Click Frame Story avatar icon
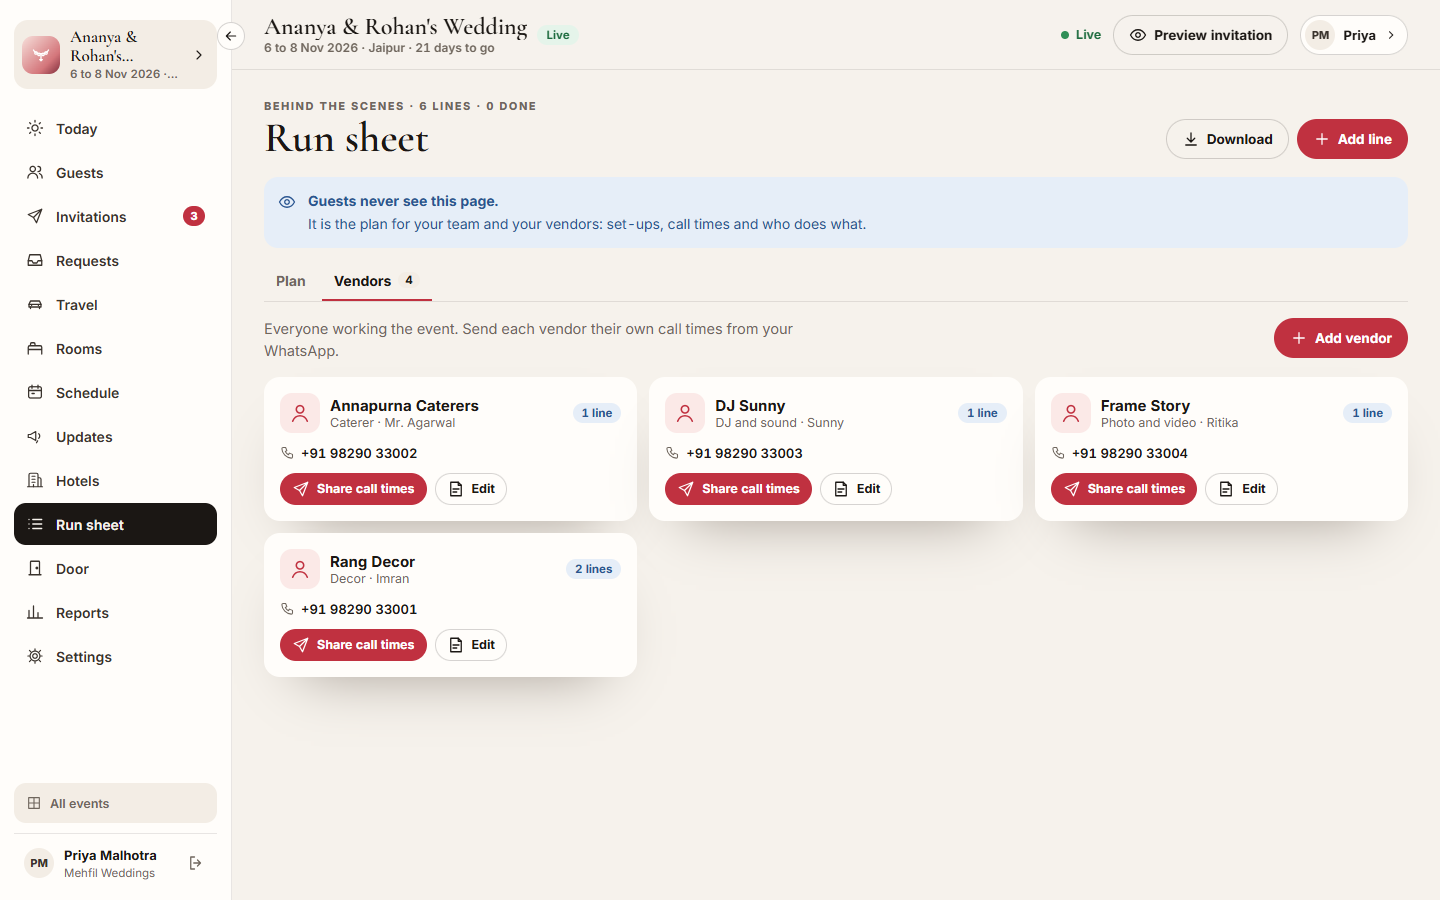This screenshot has height=900, width=1440. click(x=1071, y=413)
